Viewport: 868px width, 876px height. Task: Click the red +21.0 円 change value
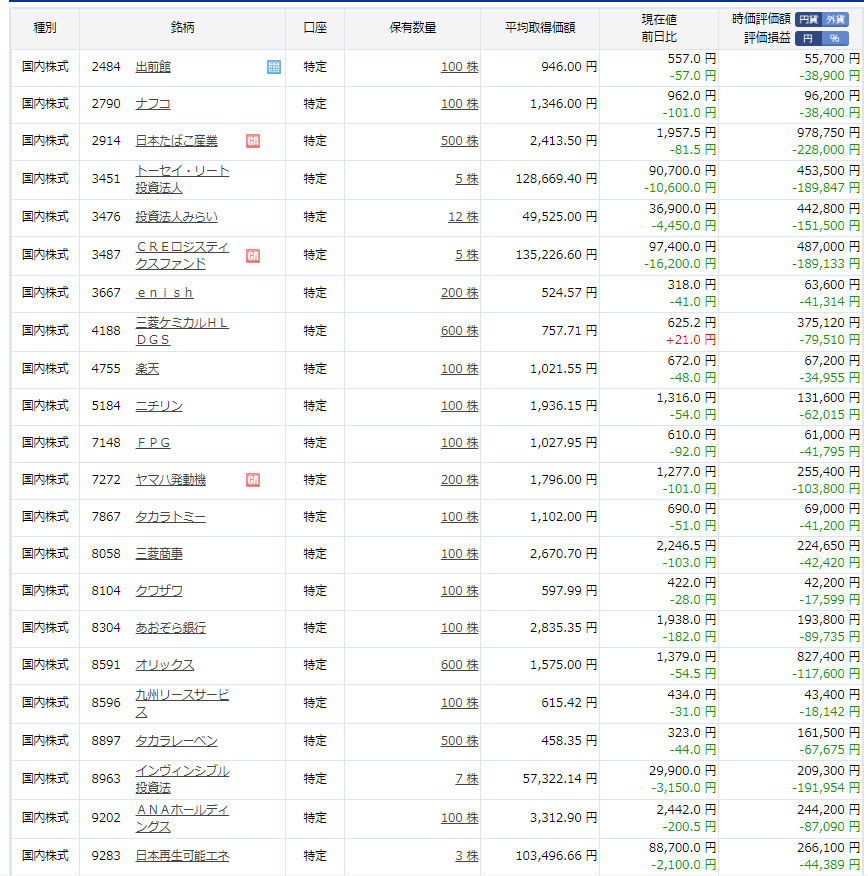click(x=690, y=340)
